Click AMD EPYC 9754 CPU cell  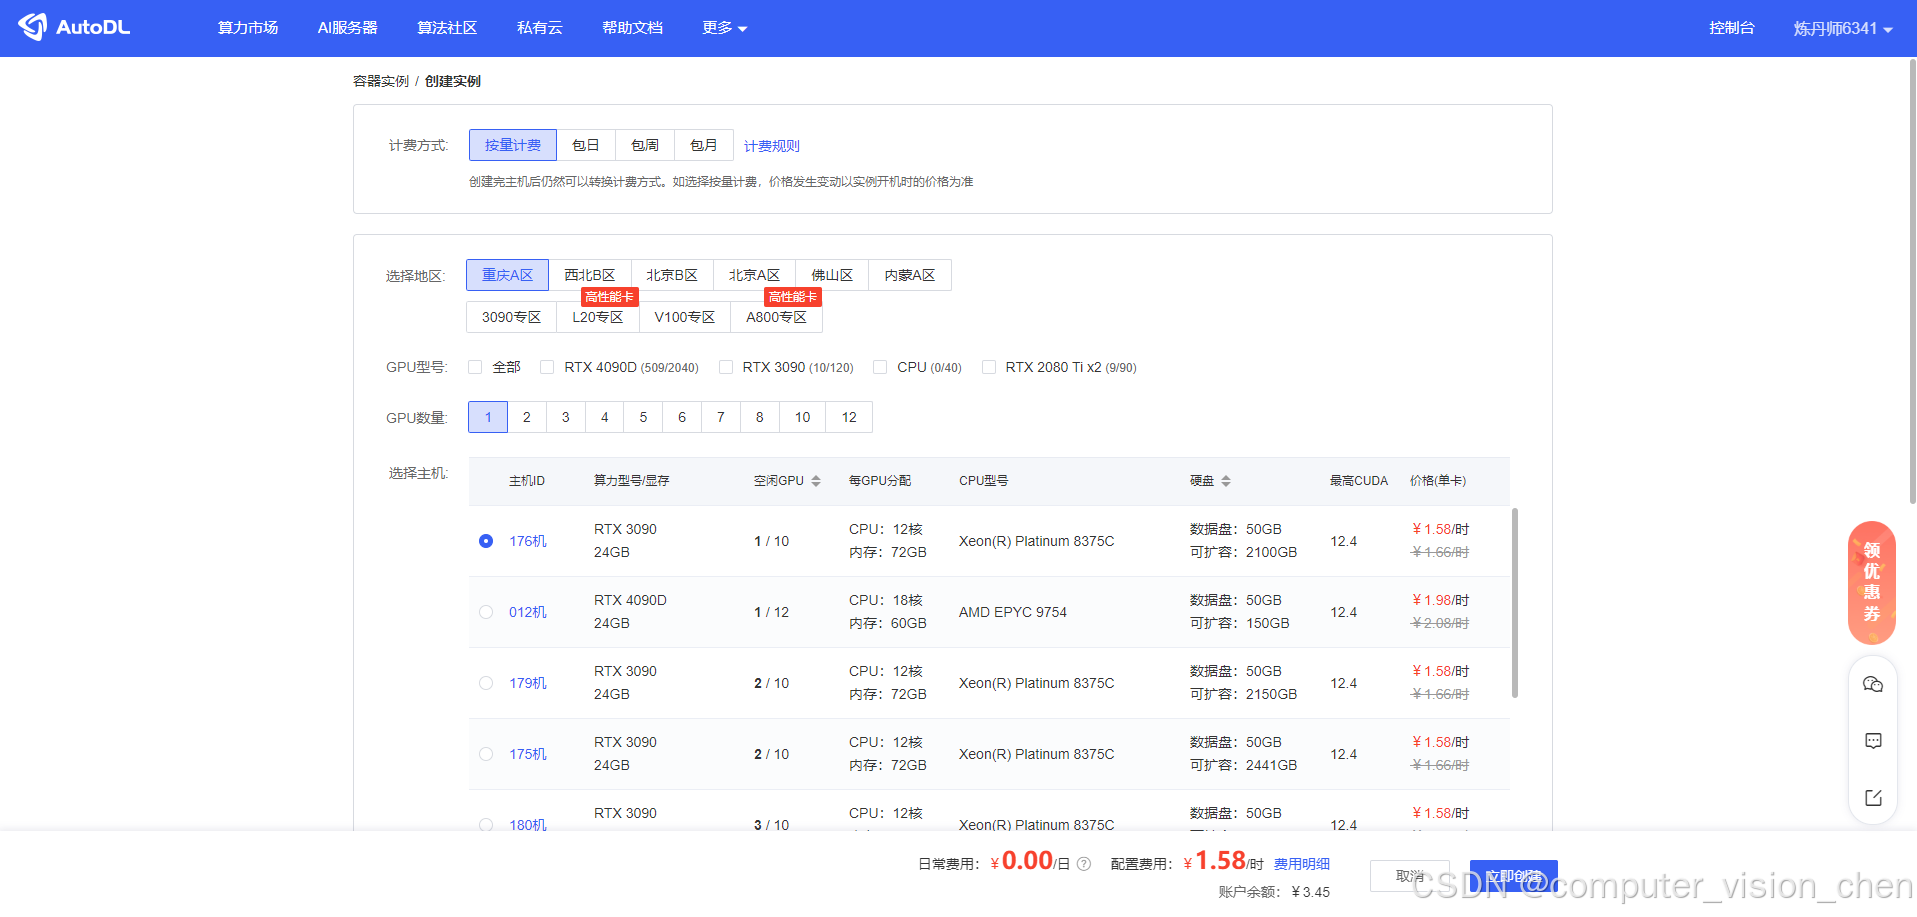click(x=1013, y=612)
